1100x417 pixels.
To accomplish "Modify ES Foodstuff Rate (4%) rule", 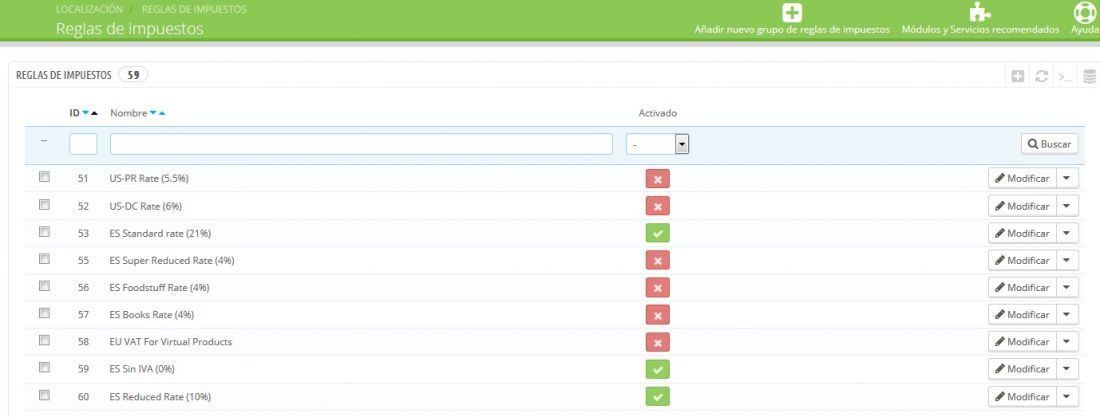I will coord(1022,287).
